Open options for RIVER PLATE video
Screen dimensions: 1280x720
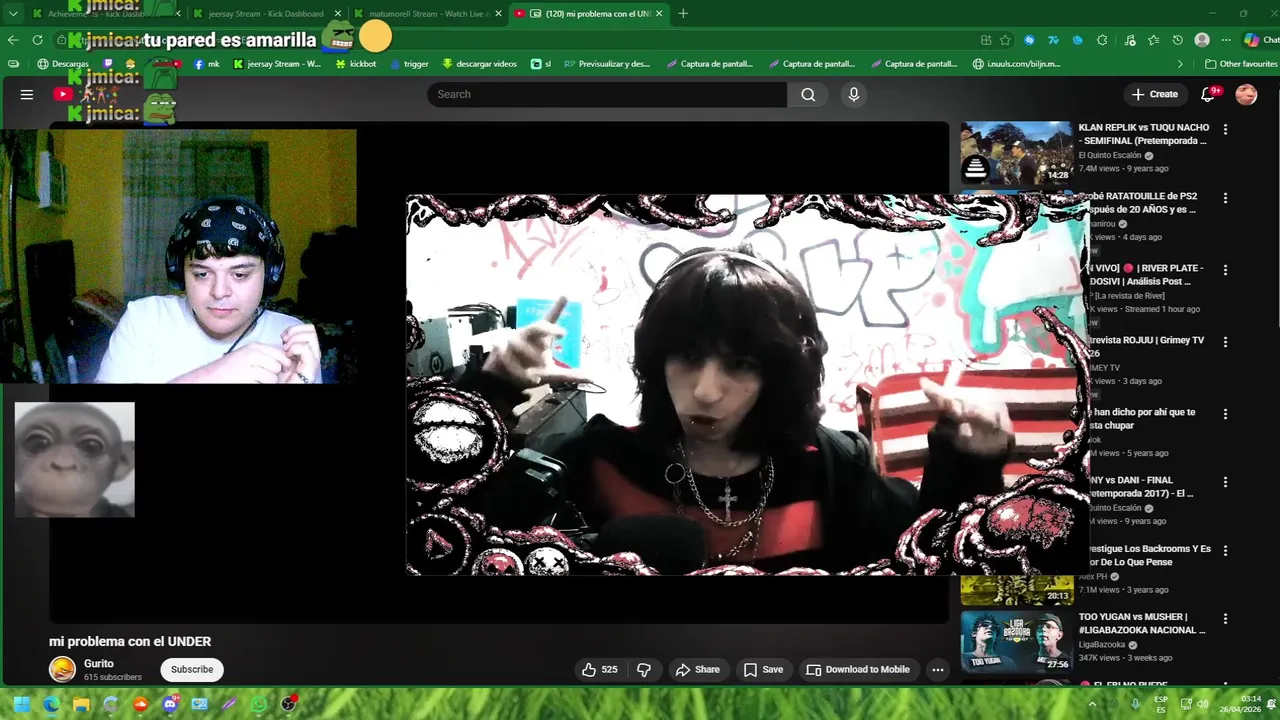(1225, 270)
